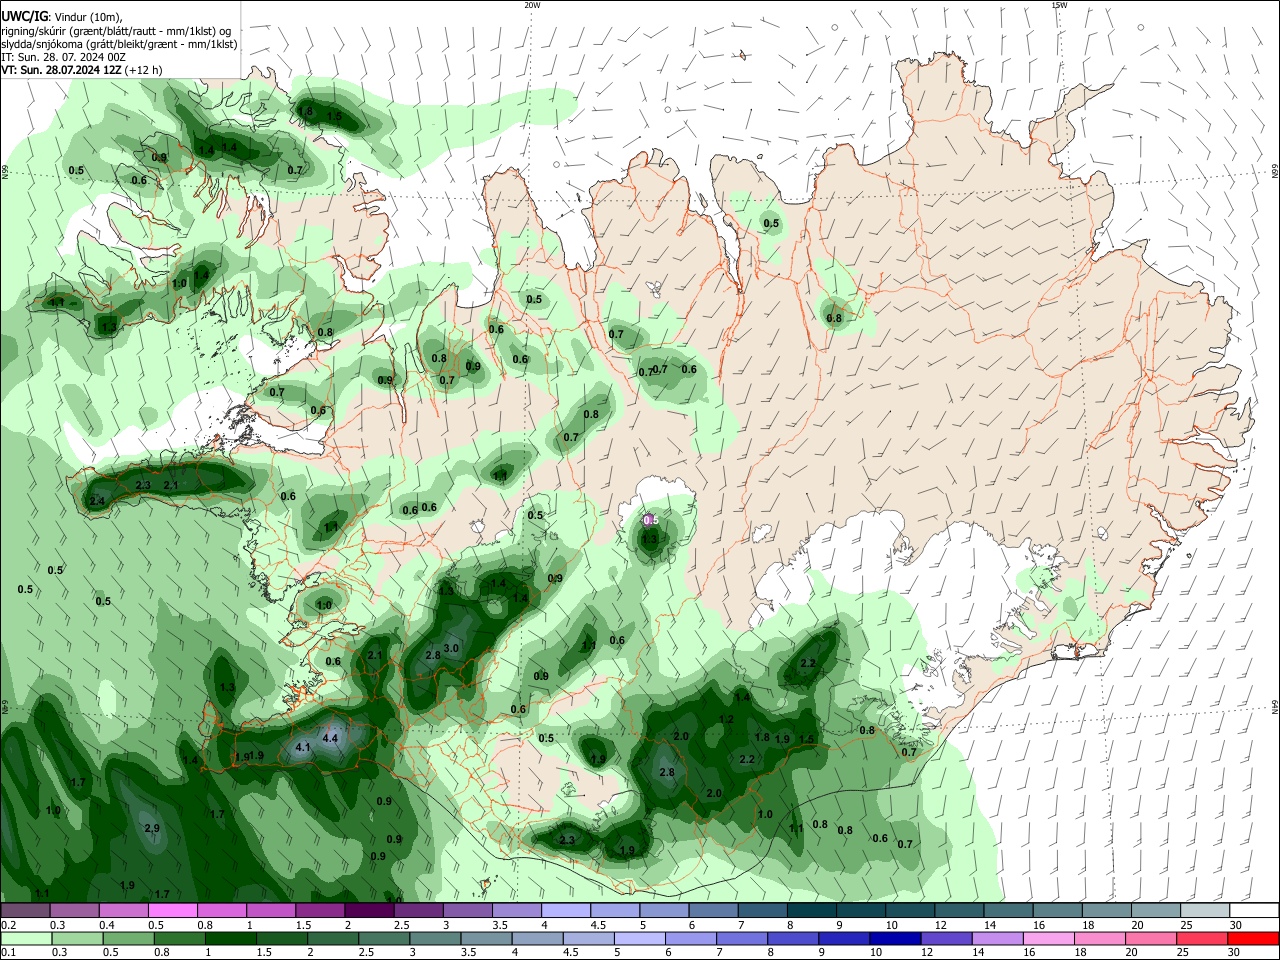Click the '0.1' label in the legend
1280x960 pixels.
[9, 953]
